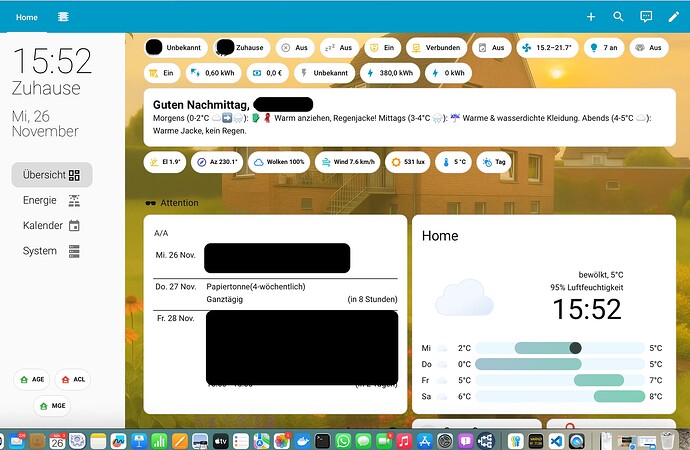Screen dimensions: 690x450
Task: Click the 531 lux brightness chip
Action: click(409, 162)
